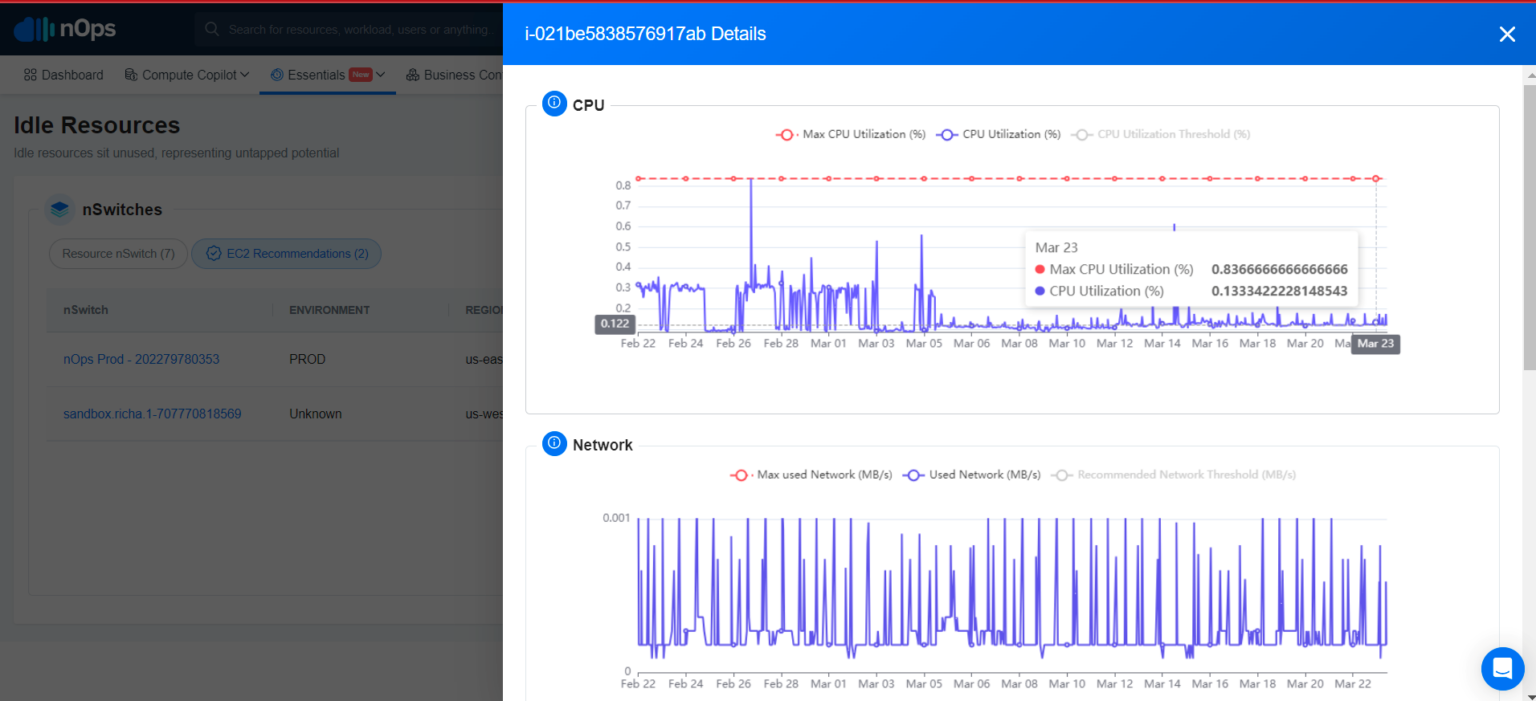Click the Mar 23 timeline marker
The height and width of the screenshot is (701, 1536).
pyautogui.click(x=1375, y=343)
